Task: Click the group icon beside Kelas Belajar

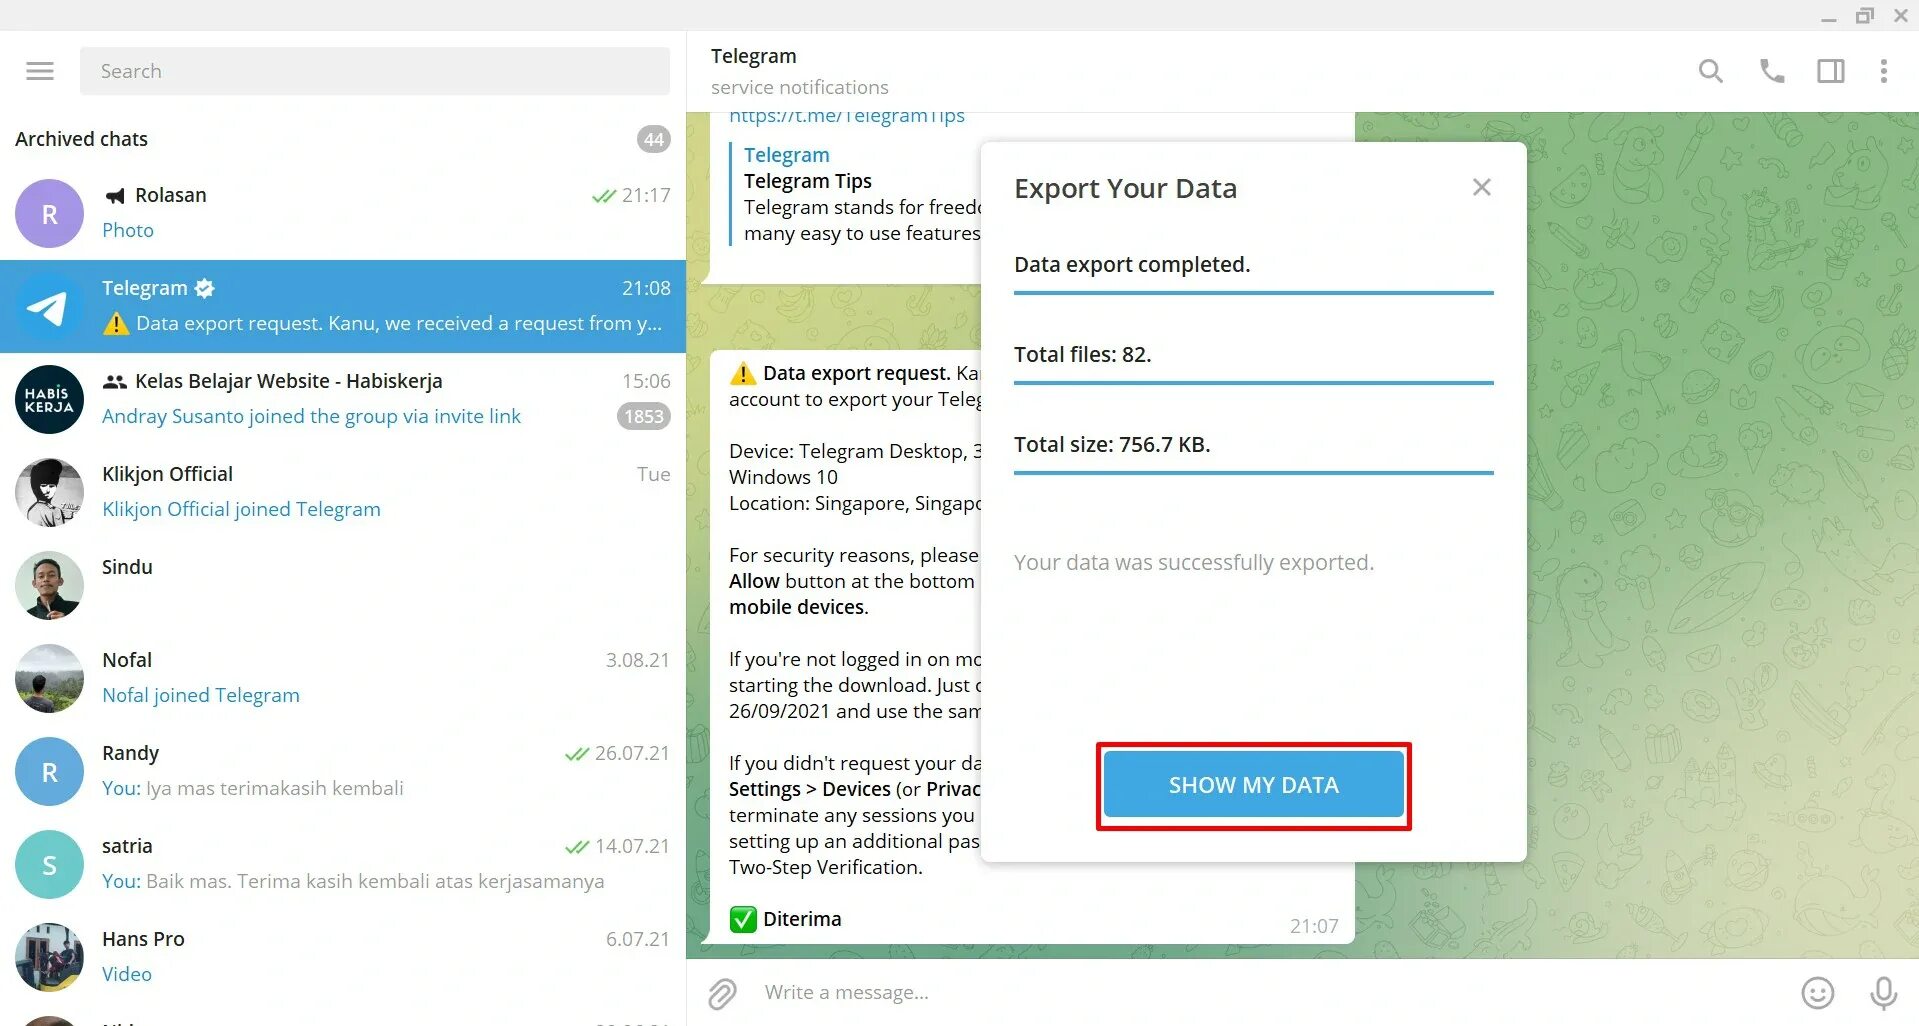Action: [x=115, y=382]
